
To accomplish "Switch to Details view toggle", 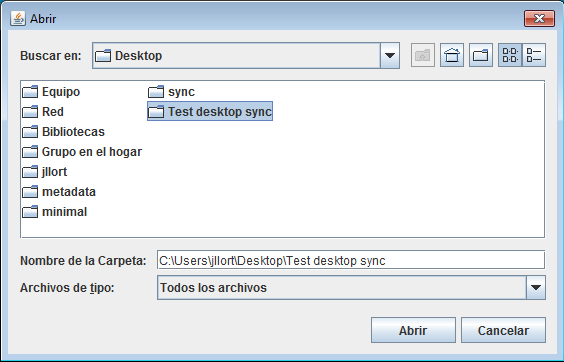I will pos(534,55).
